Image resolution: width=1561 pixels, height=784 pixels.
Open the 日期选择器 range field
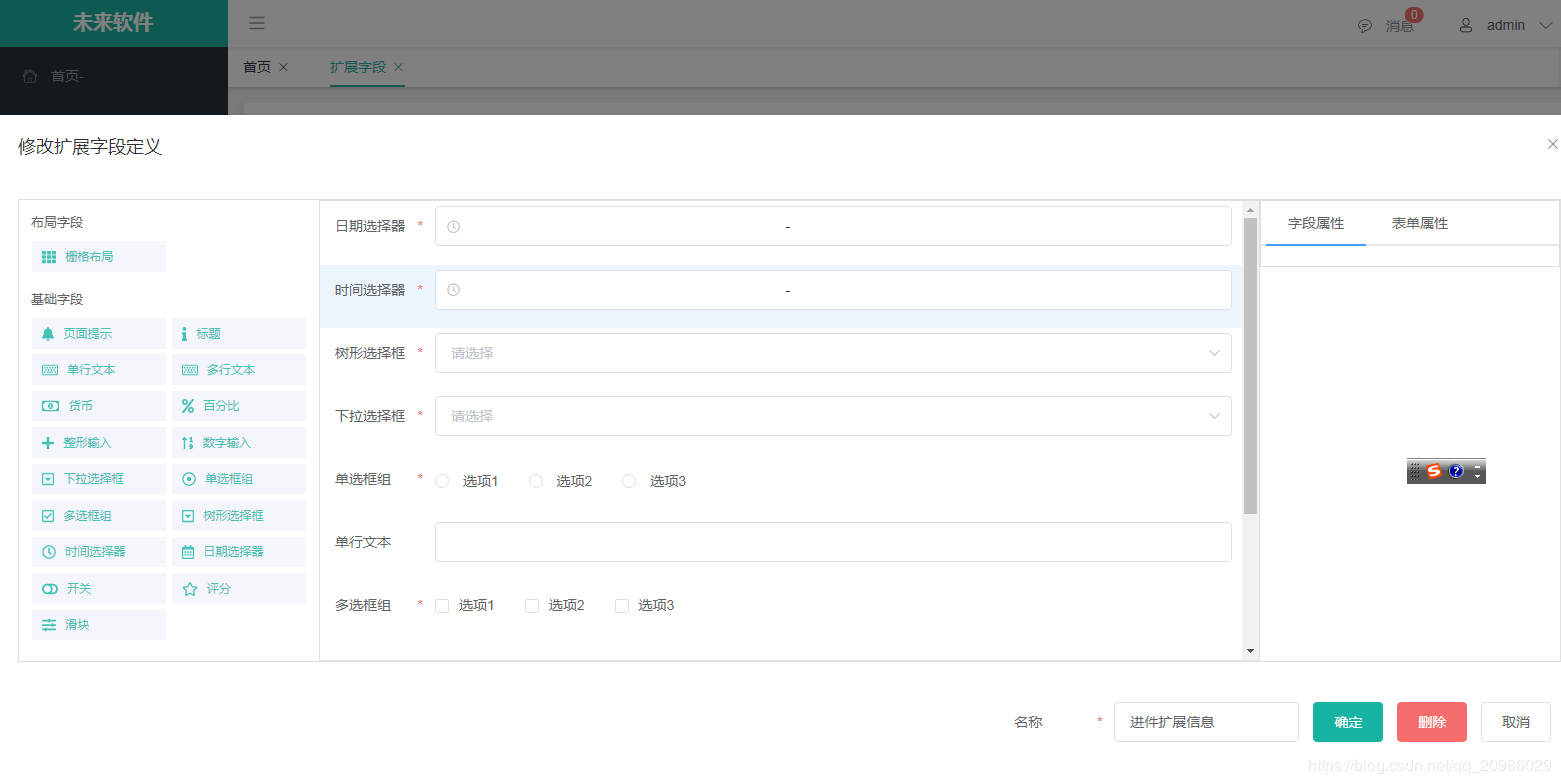(833, 226)
